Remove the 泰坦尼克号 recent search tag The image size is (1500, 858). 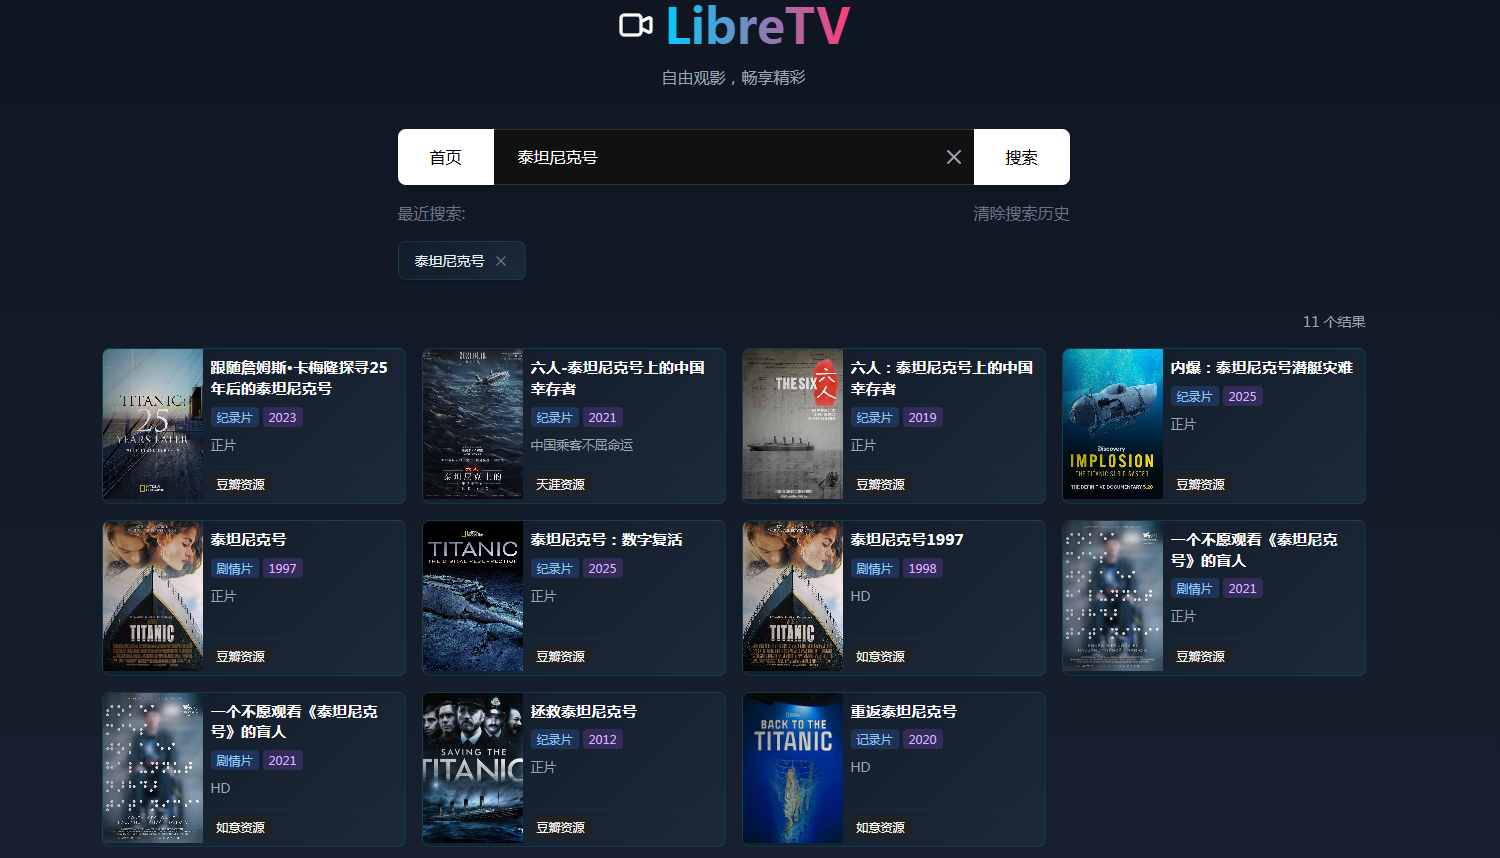(x=501, y=261)
